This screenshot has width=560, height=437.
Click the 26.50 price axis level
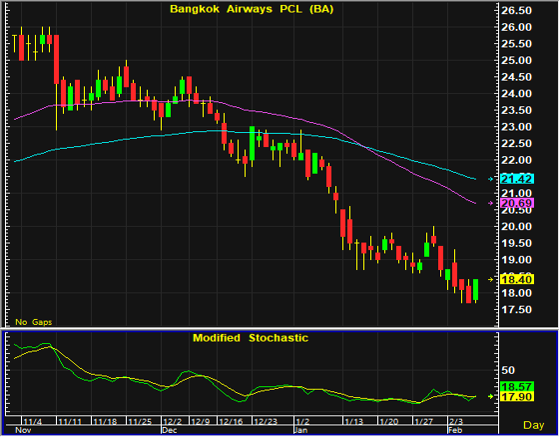[x=516, y=11]
